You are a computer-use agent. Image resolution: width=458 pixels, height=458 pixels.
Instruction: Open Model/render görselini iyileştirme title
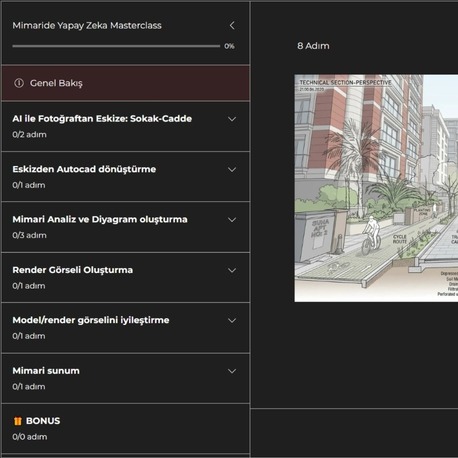tap(91, 320)
